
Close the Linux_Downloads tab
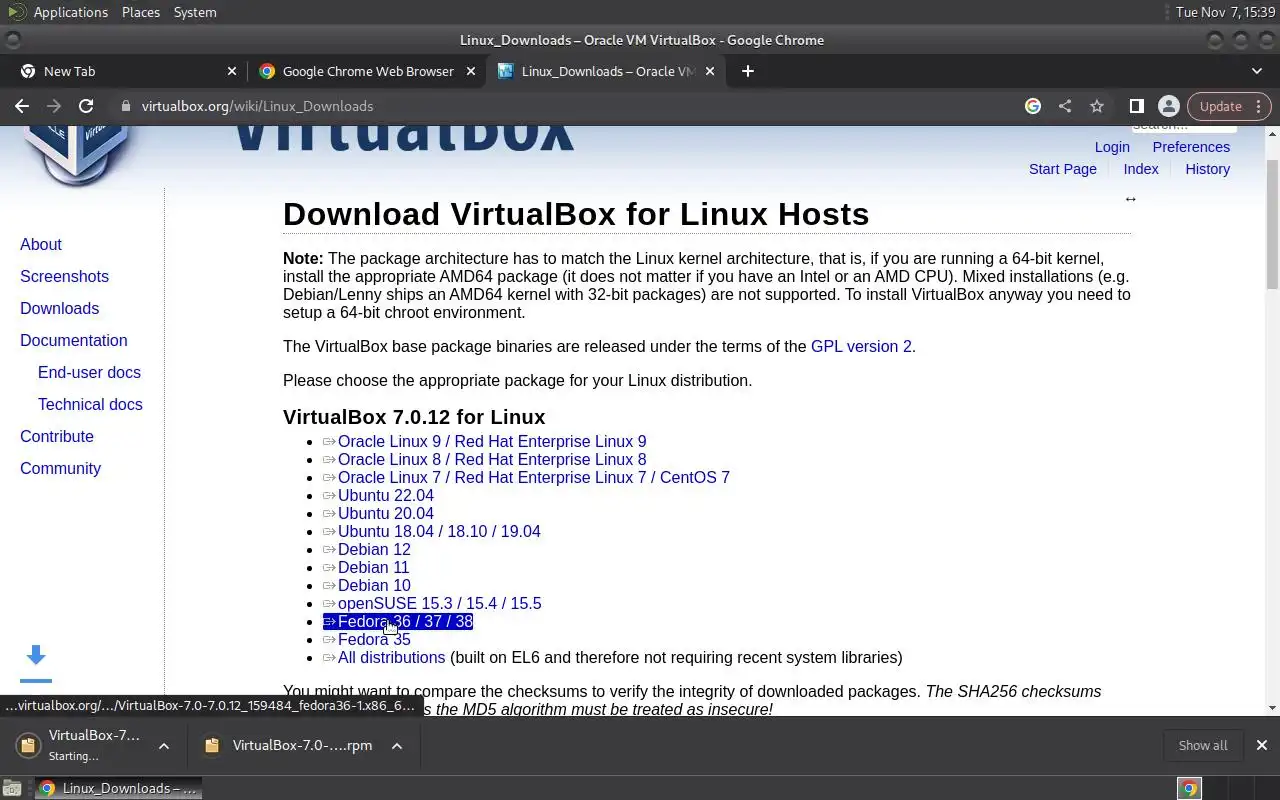pyautogui.click(x=711, y=71)
